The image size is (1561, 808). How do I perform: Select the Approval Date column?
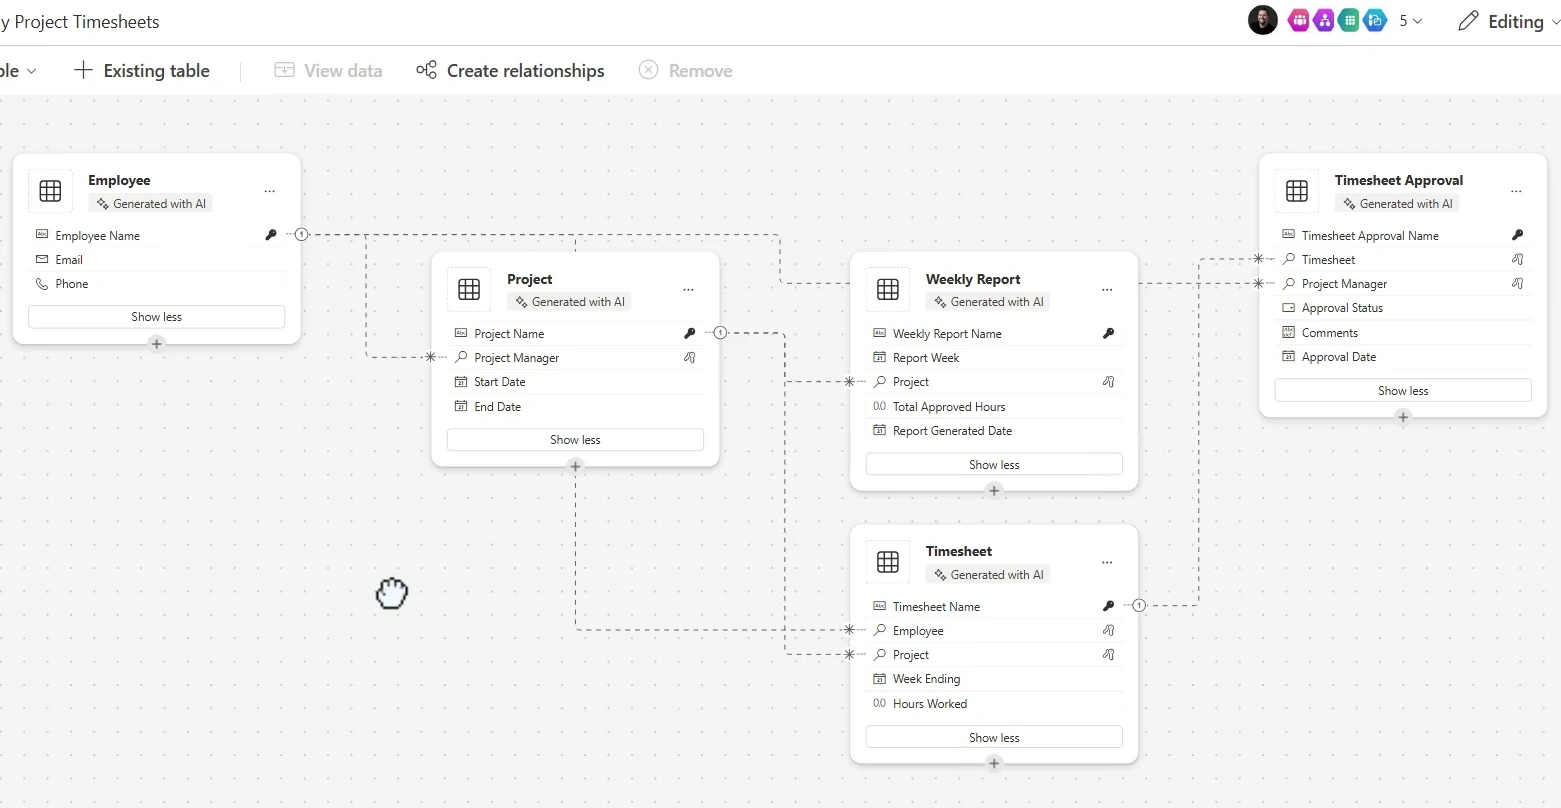pos(1403,357)
